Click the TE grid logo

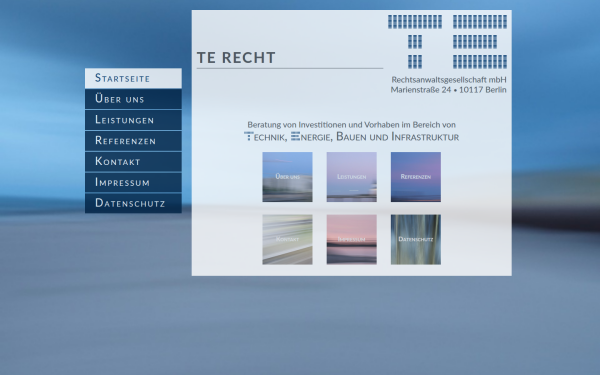click(x=447, y=42)
